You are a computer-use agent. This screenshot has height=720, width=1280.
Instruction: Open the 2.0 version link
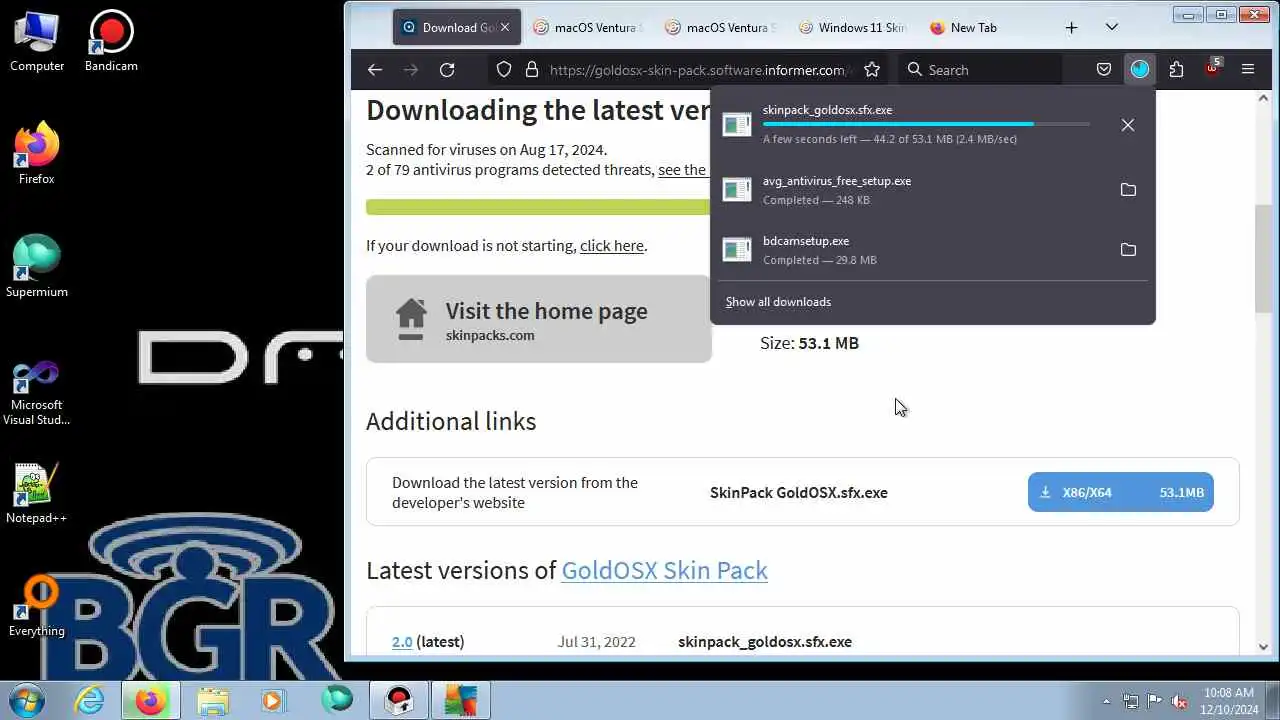click(x=402, y=642)
